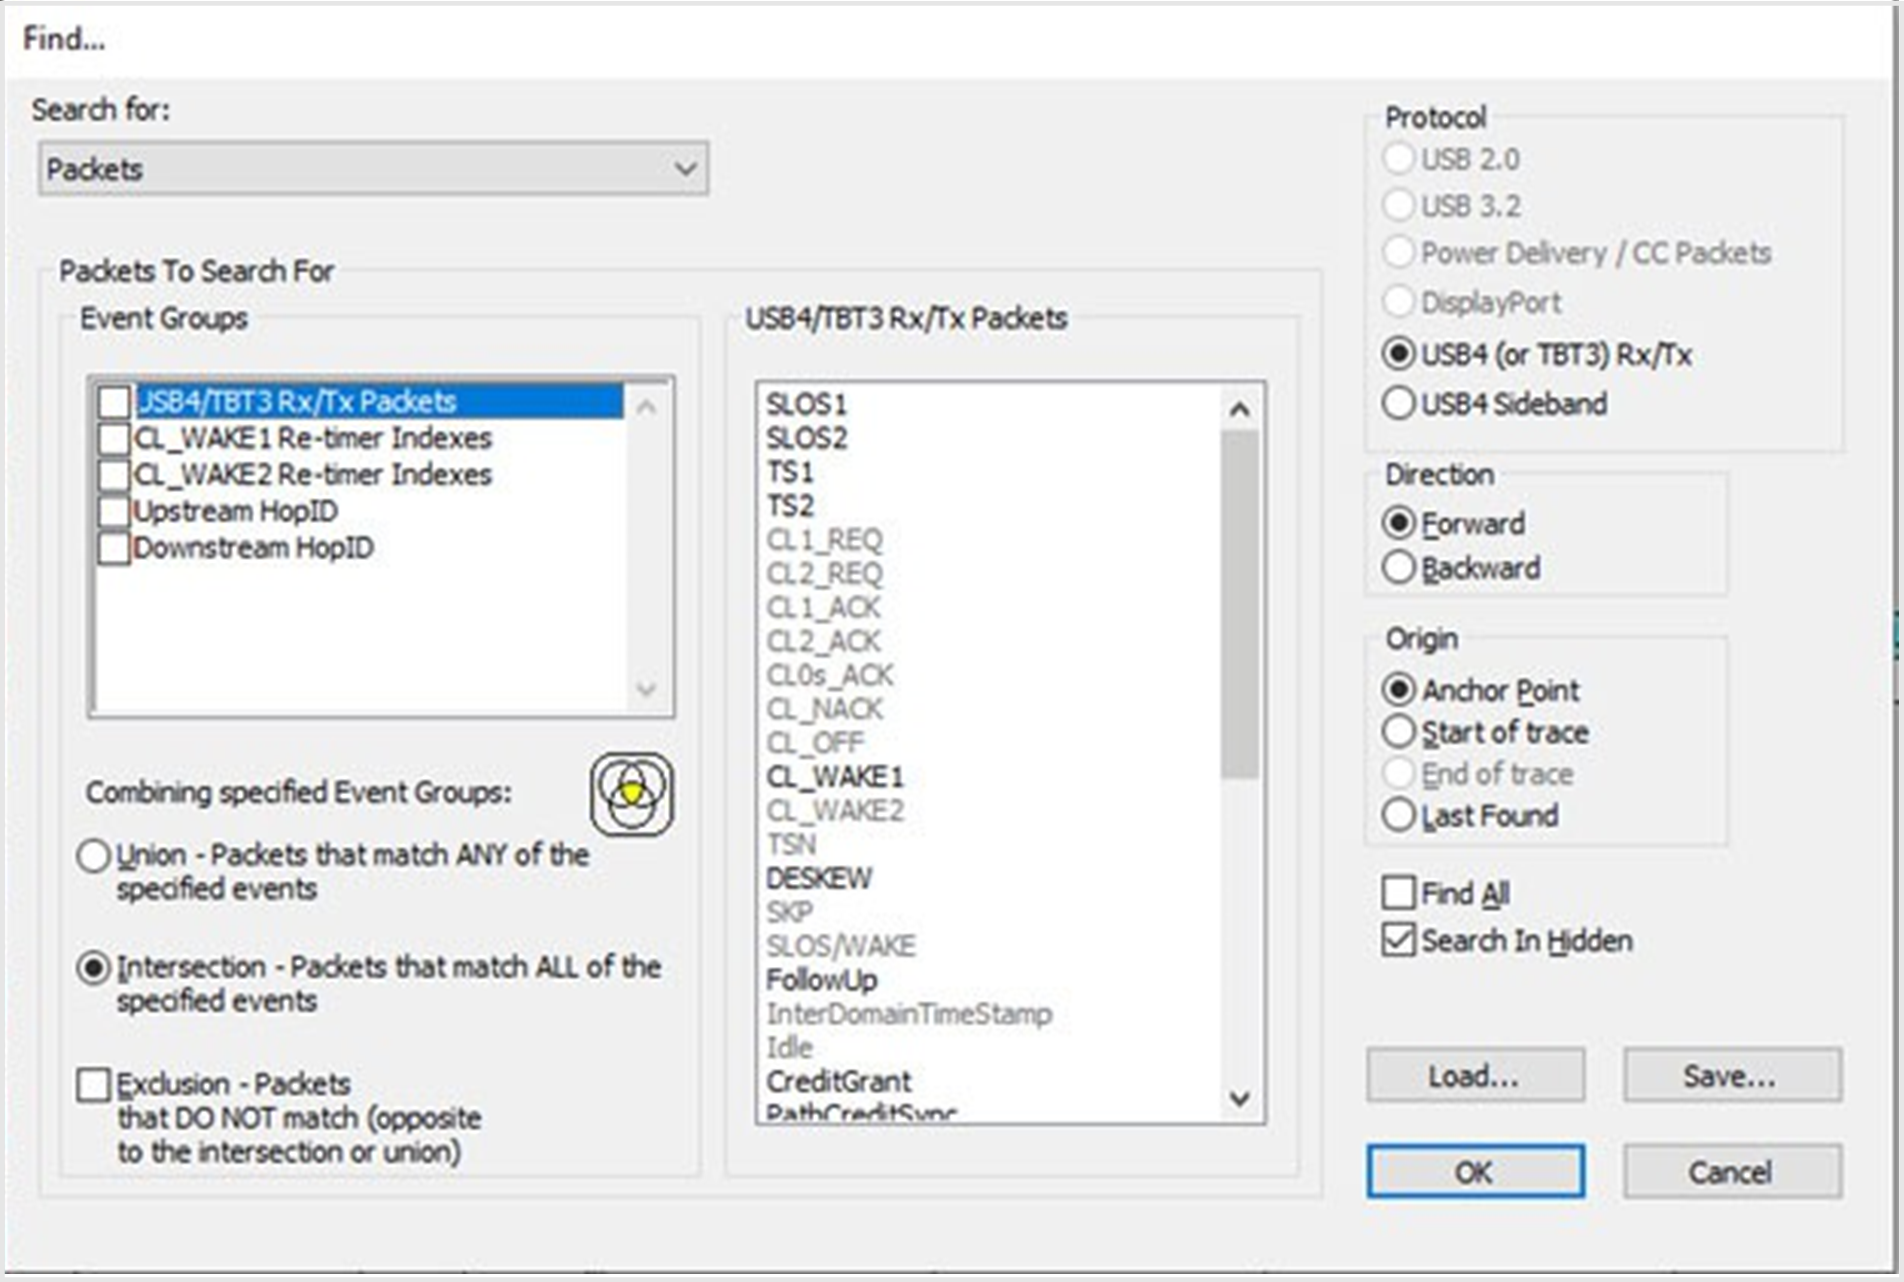Set direction to Backward
The image size is (1904, 1282).
1398,568
